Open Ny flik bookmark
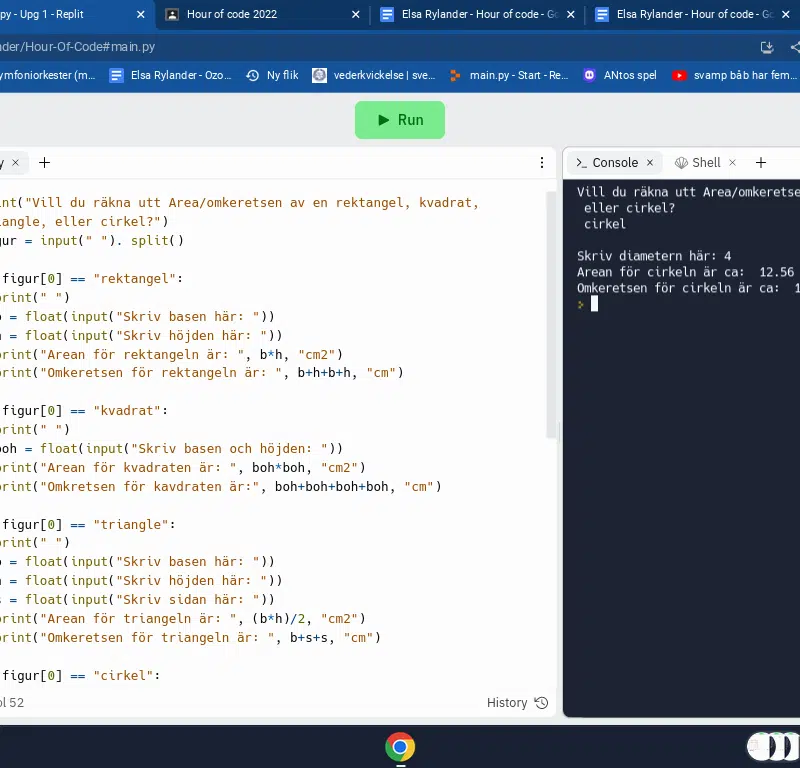The height and width of the screenshot is (768, 800). coord(272,75)
